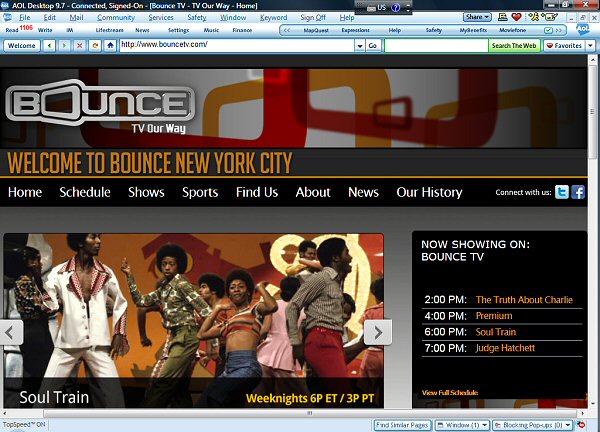Viewport: 600px width, 432px height.
Task: Show previous slide with the left carousel arrow
Action: pyautogui.click(x=11, y=333)
